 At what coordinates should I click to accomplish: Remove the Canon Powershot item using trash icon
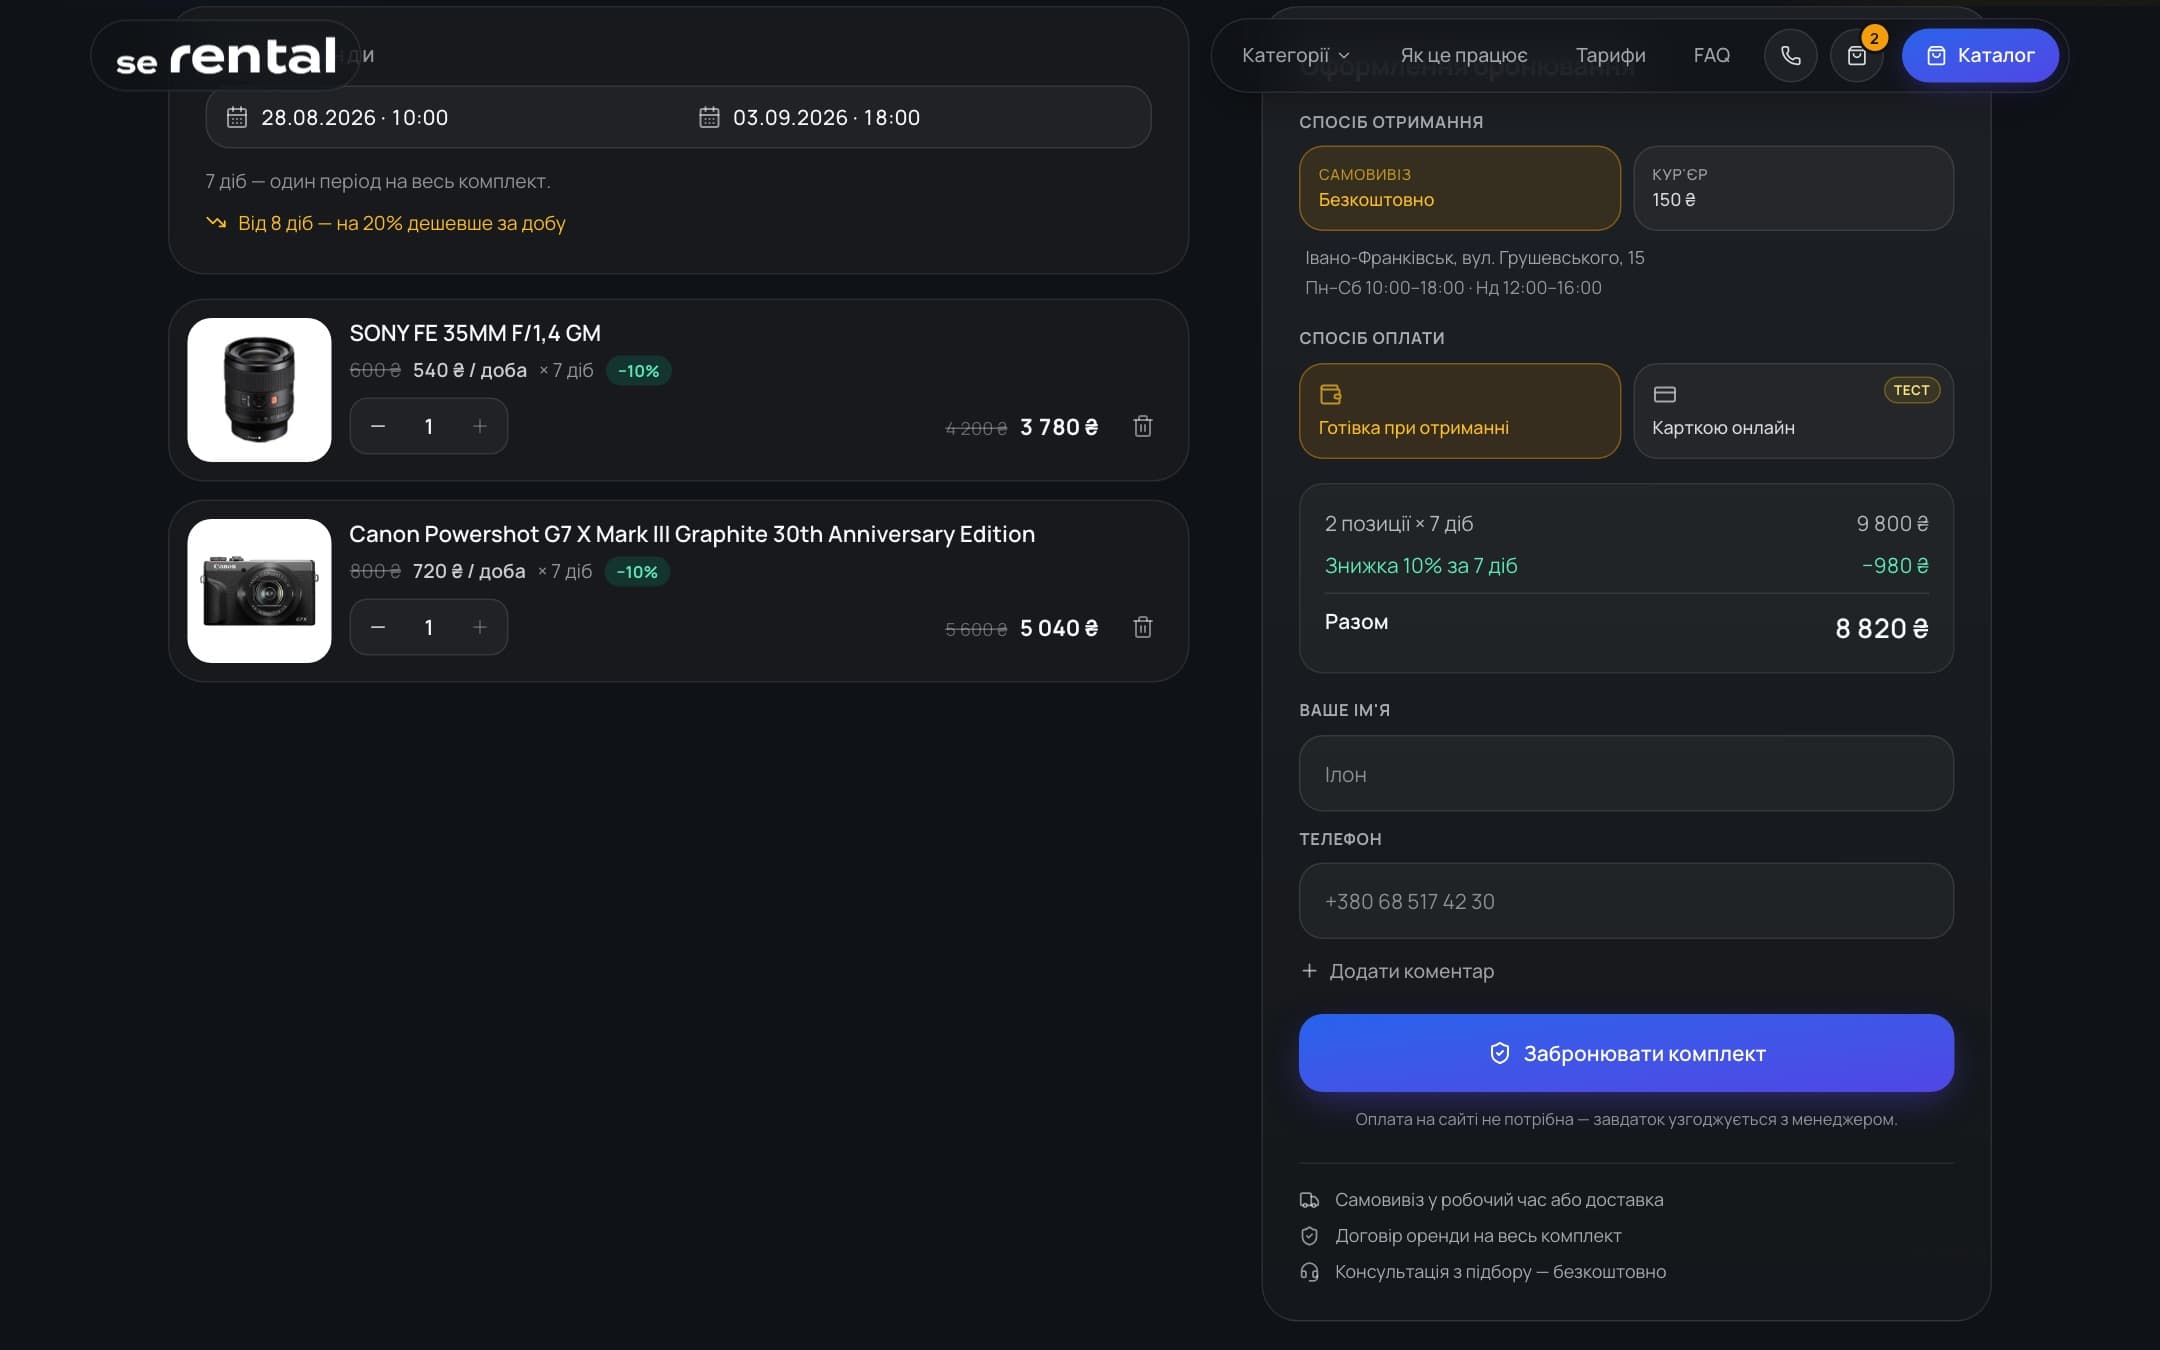tap(1143, 628)
